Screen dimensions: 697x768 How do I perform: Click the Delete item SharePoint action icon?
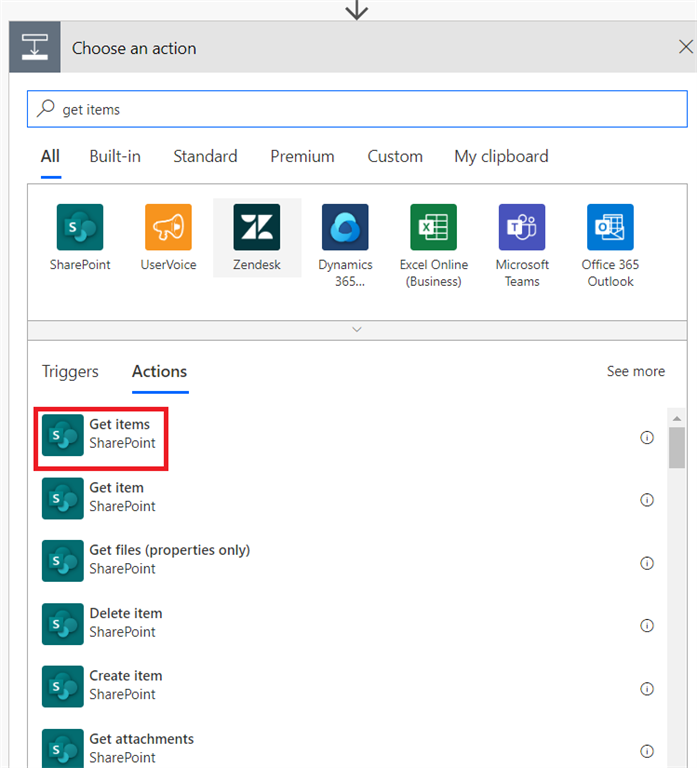click(63, 624)
